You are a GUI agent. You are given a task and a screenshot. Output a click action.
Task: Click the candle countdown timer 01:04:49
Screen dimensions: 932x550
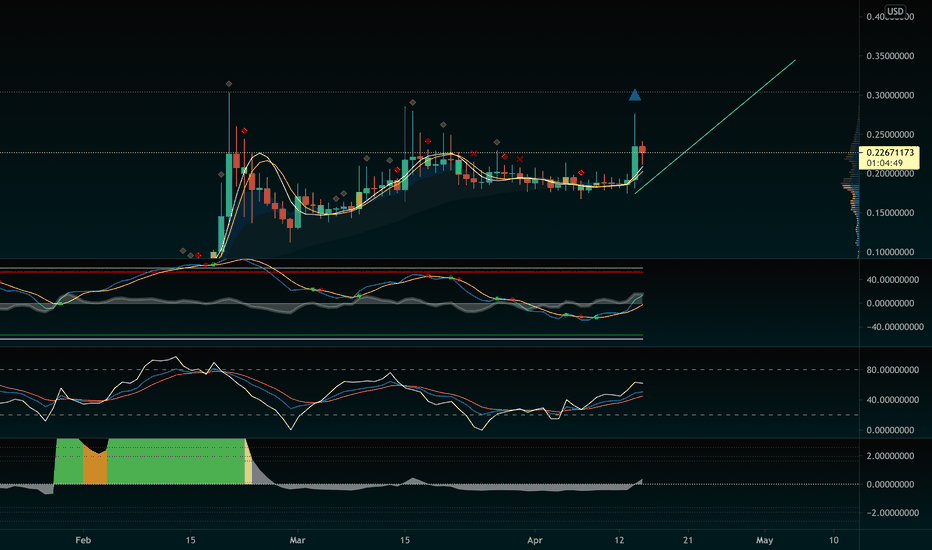pyautogui.click(x=884, y=162)
